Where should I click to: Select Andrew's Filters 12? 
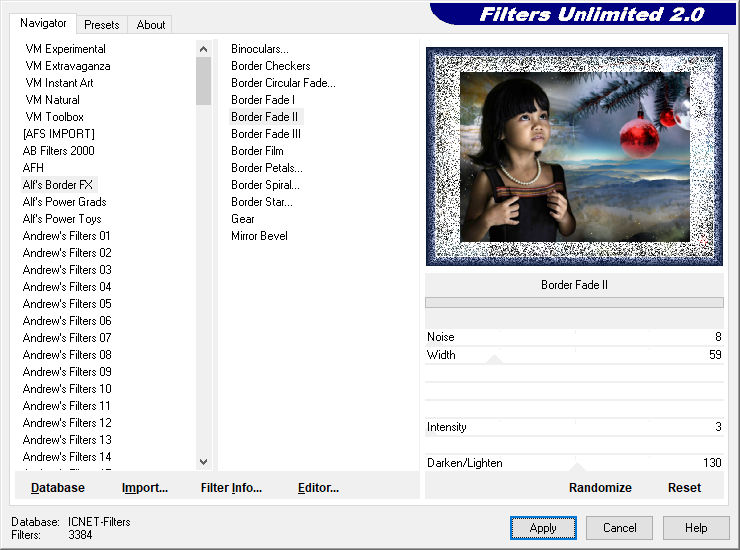(x=67, y=423)
